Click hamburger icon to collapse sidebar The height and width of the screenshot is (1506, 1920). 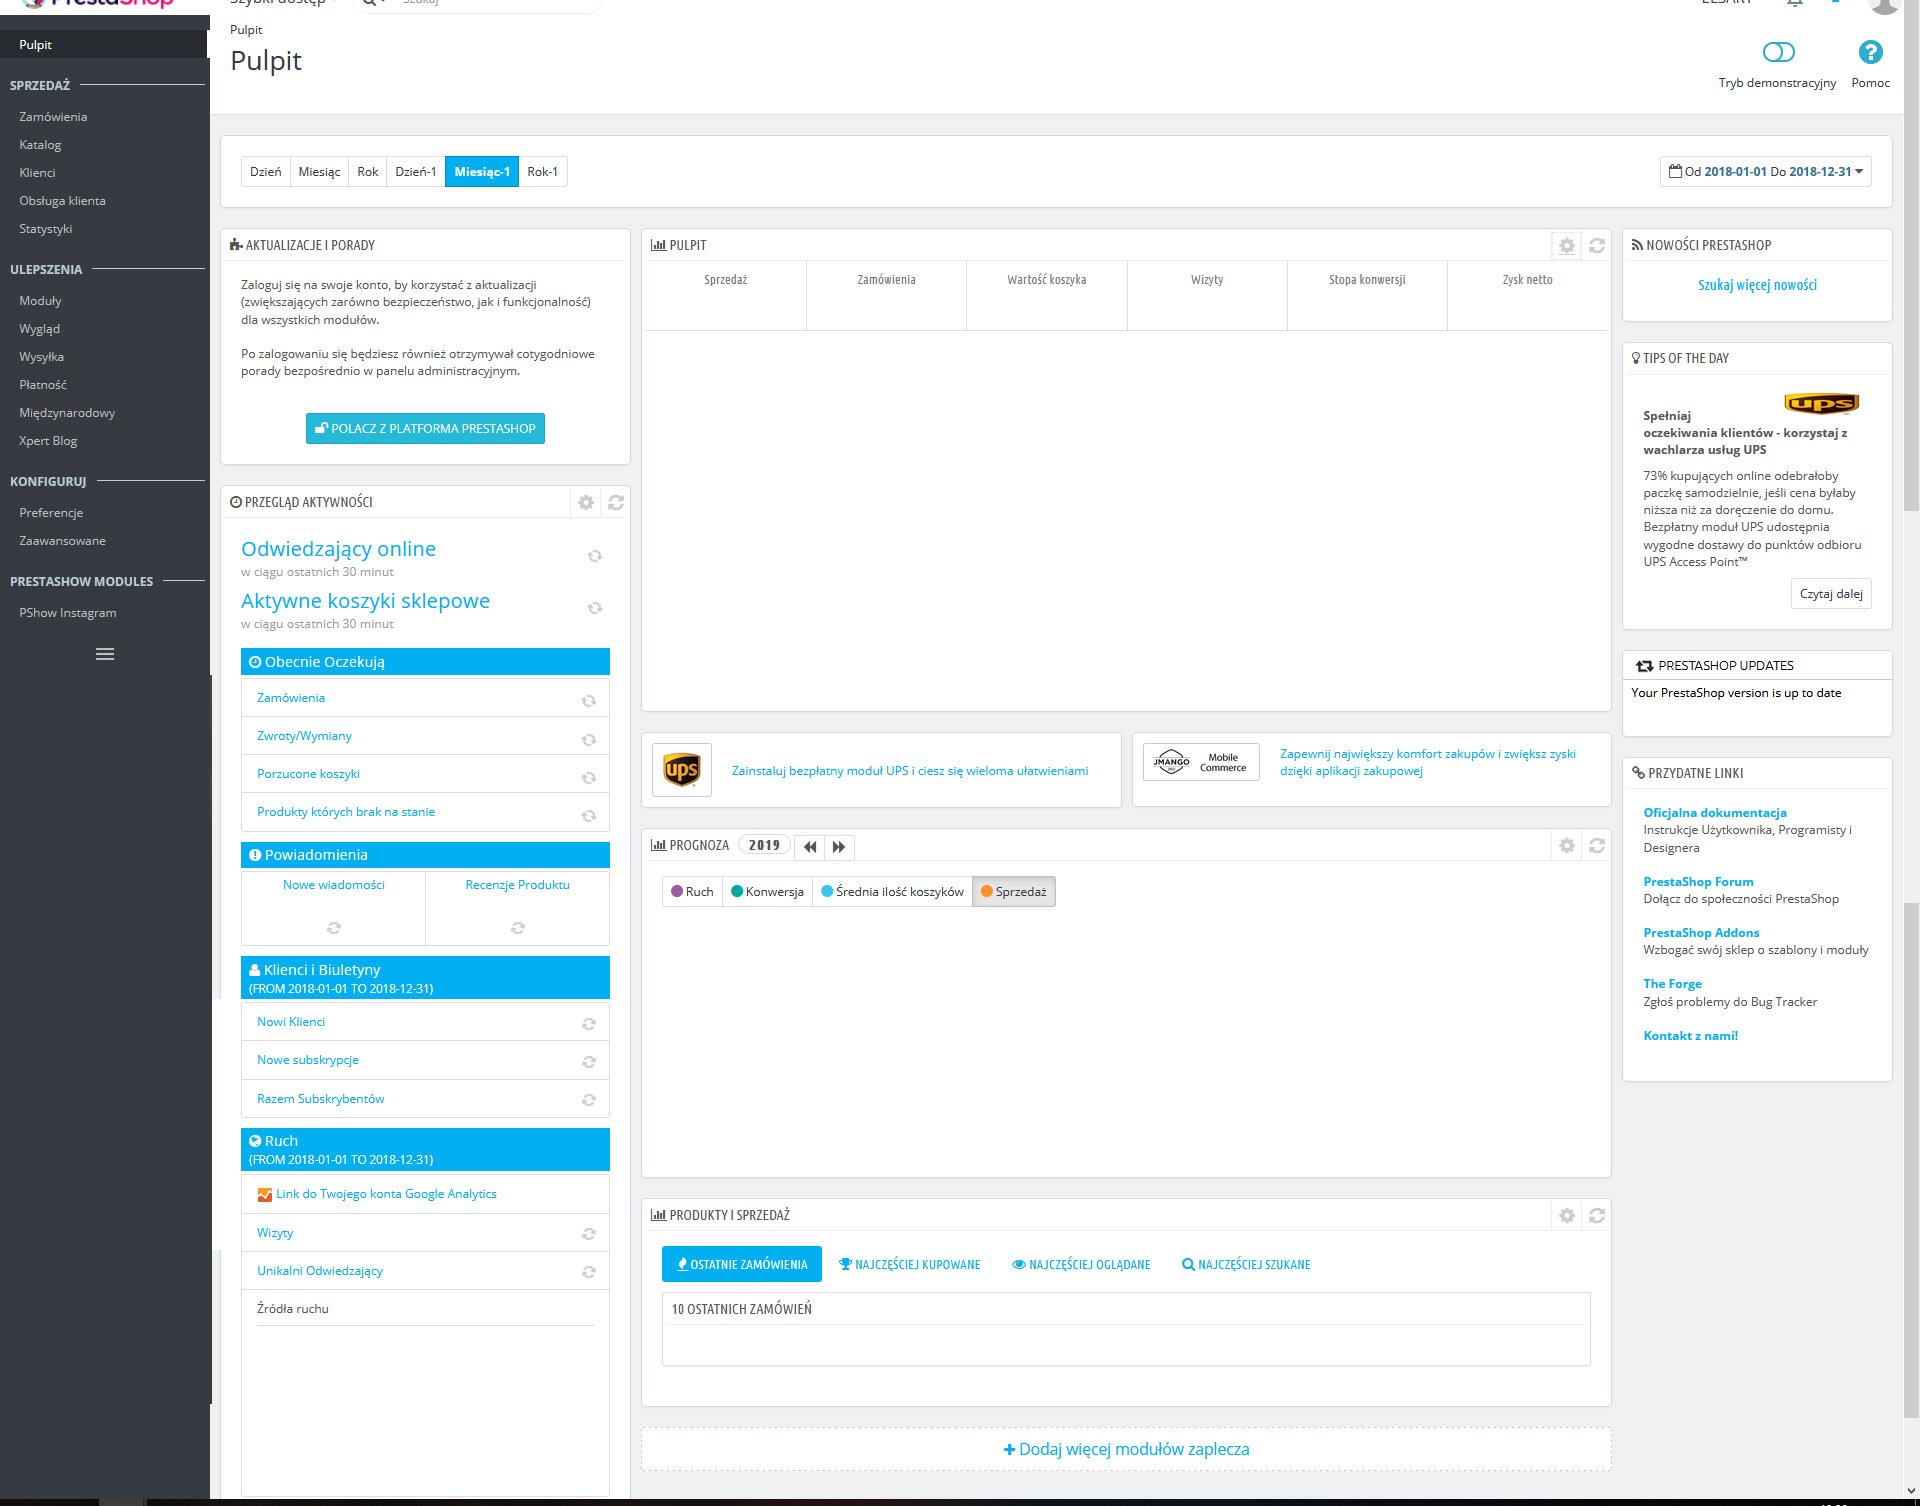[105, 654]
